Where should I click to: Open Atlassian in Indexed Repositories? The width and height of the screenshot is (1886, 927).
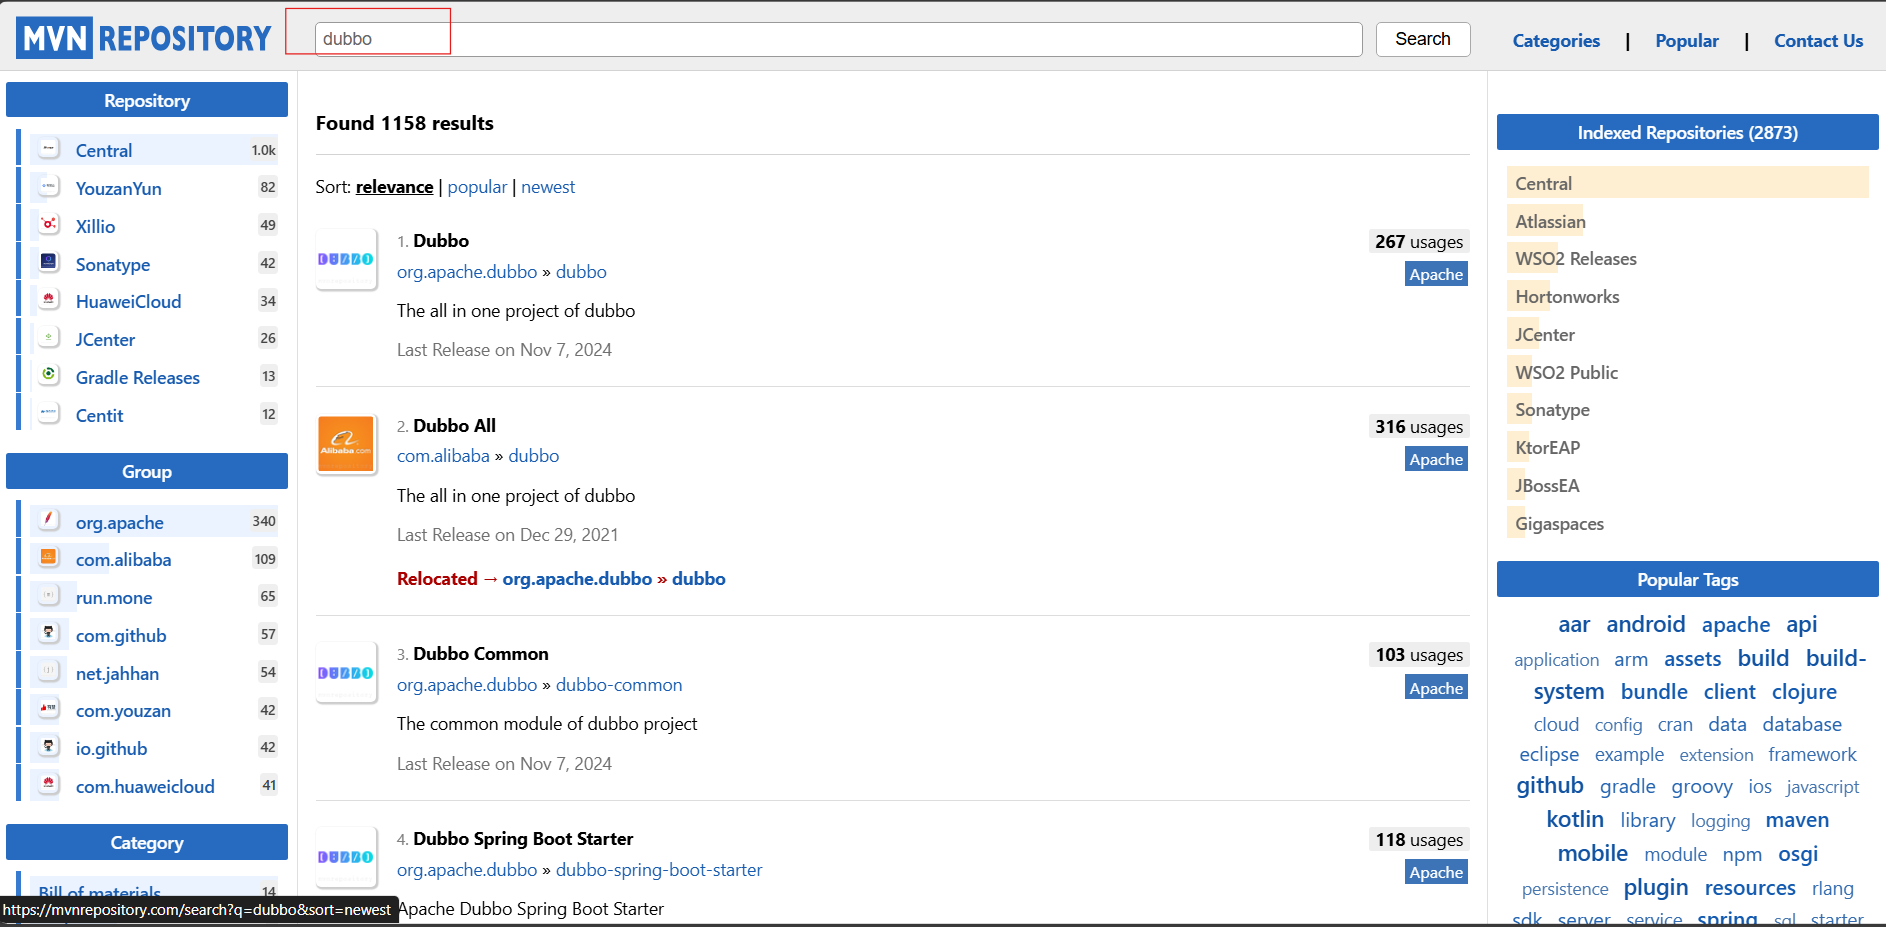(x=1550, y=222)
